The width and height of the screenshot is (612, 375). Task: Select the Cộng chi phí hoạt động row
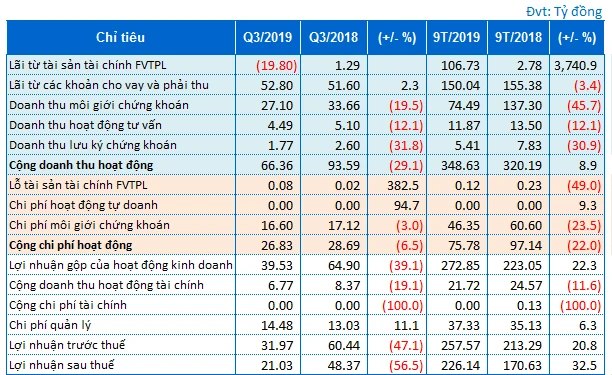coord(305,245)
